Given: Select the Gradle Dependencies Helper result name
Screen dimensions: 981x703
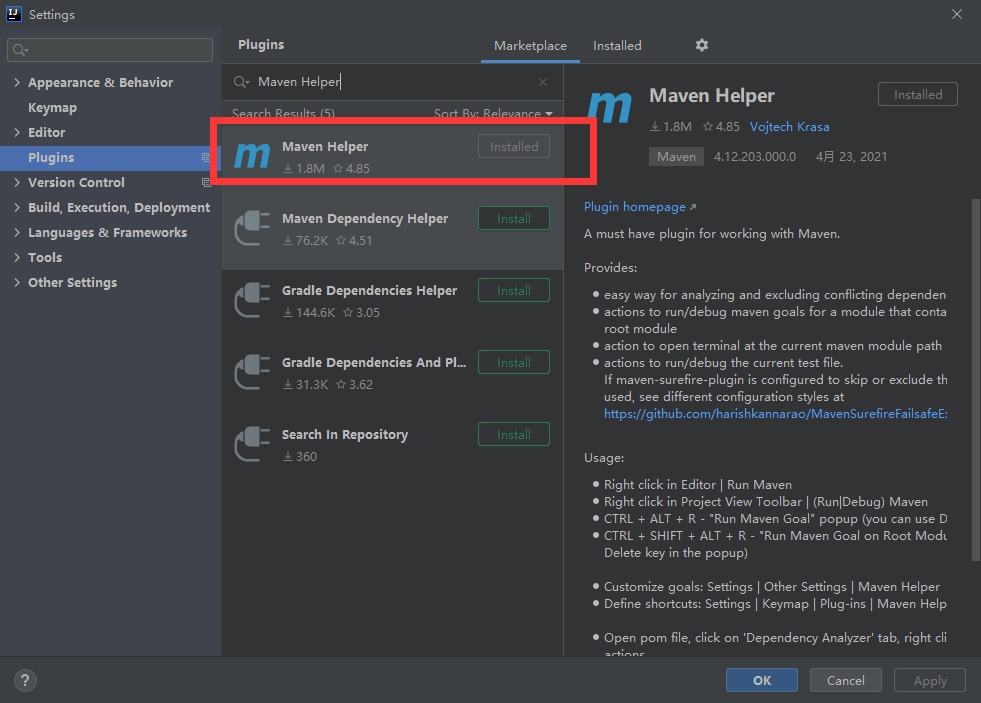Looking at the screenshot, I should click(x=369, y=290).
